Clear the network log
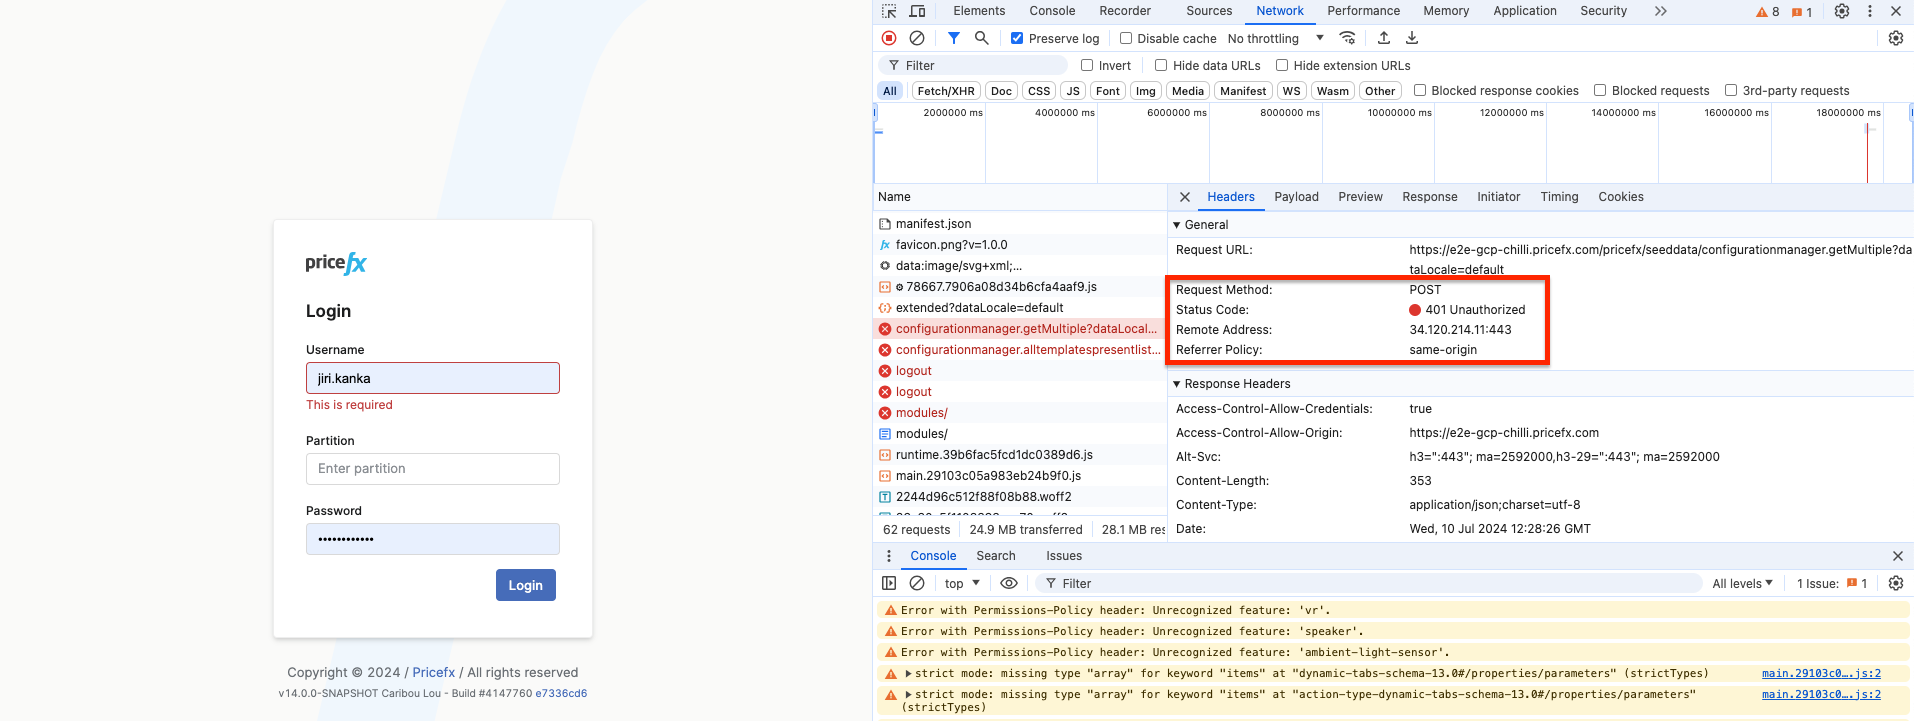The height and width of the screenshot is (721, 1914). tap(917, 38)
